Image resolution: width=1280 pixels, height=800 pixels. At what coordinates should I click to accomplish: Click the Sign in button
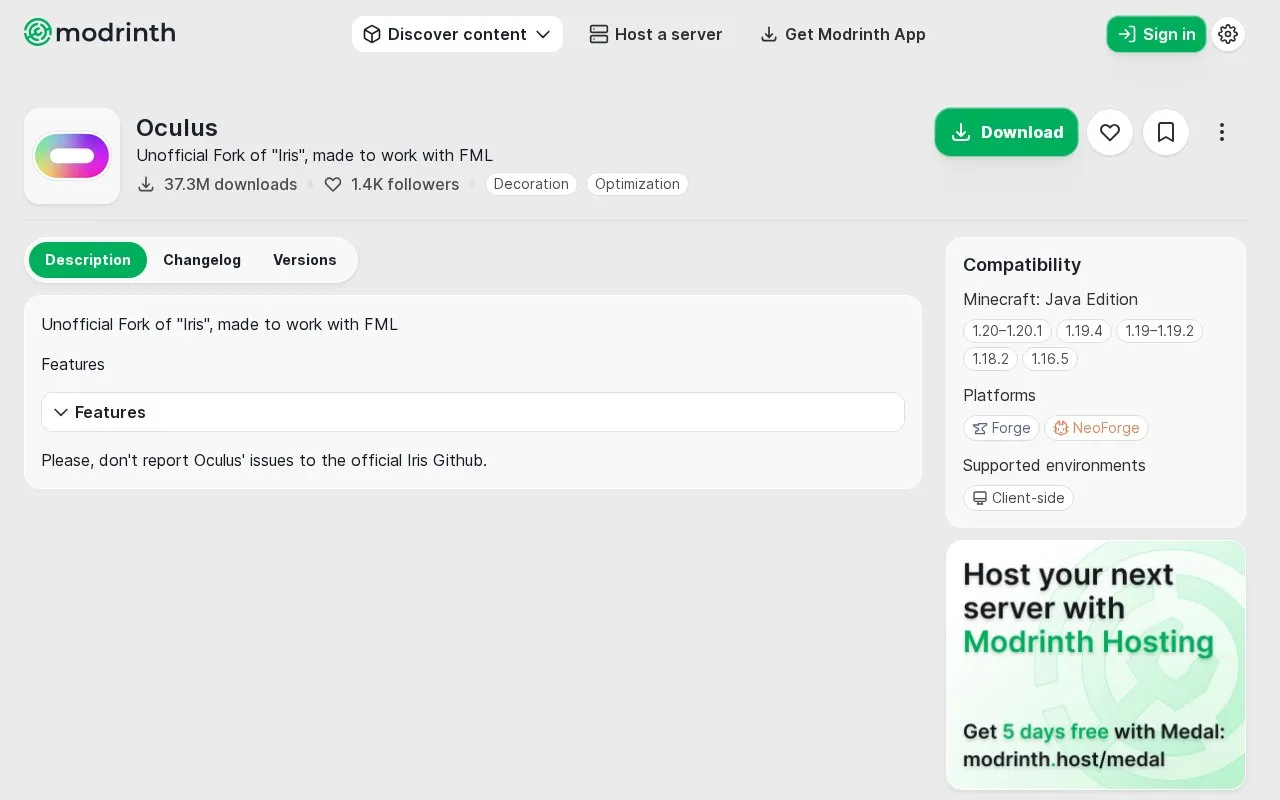(1156, 34)
